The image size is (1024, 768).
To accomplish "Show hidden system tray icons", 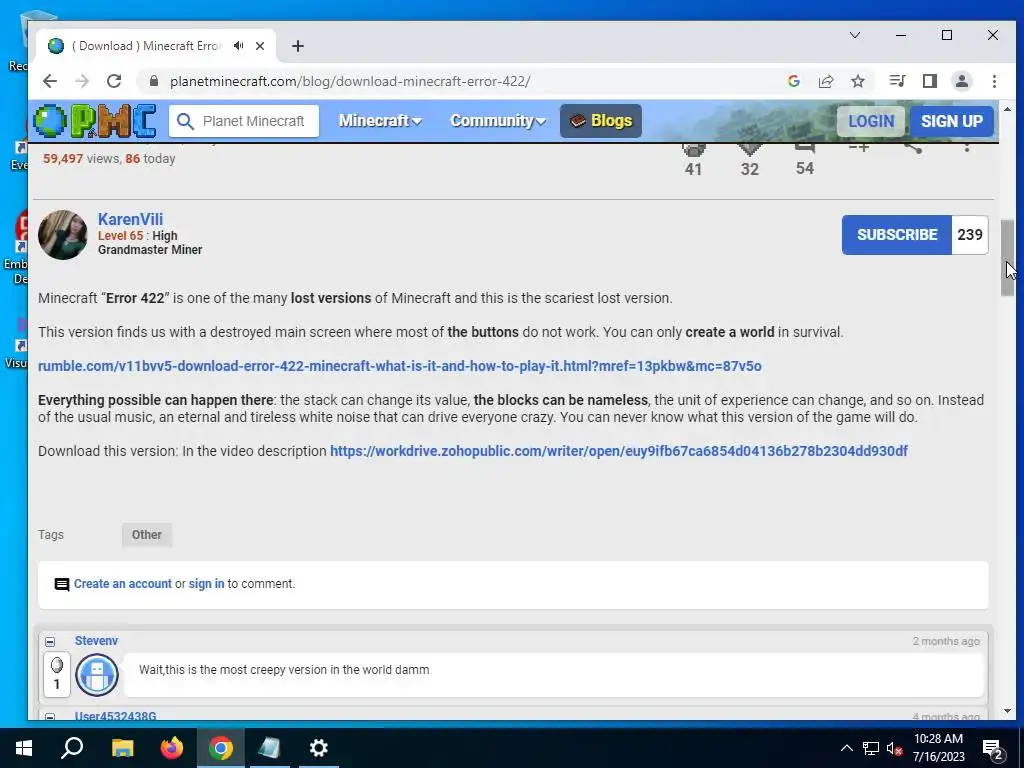I will point(846,748).
